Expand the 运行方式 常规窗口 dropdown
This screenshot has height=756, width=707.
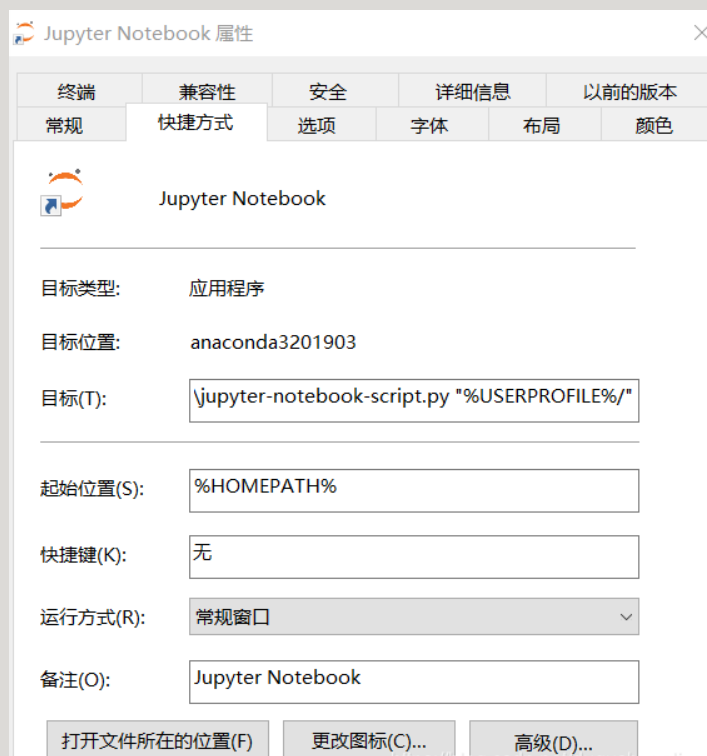[x=414, y=617]
